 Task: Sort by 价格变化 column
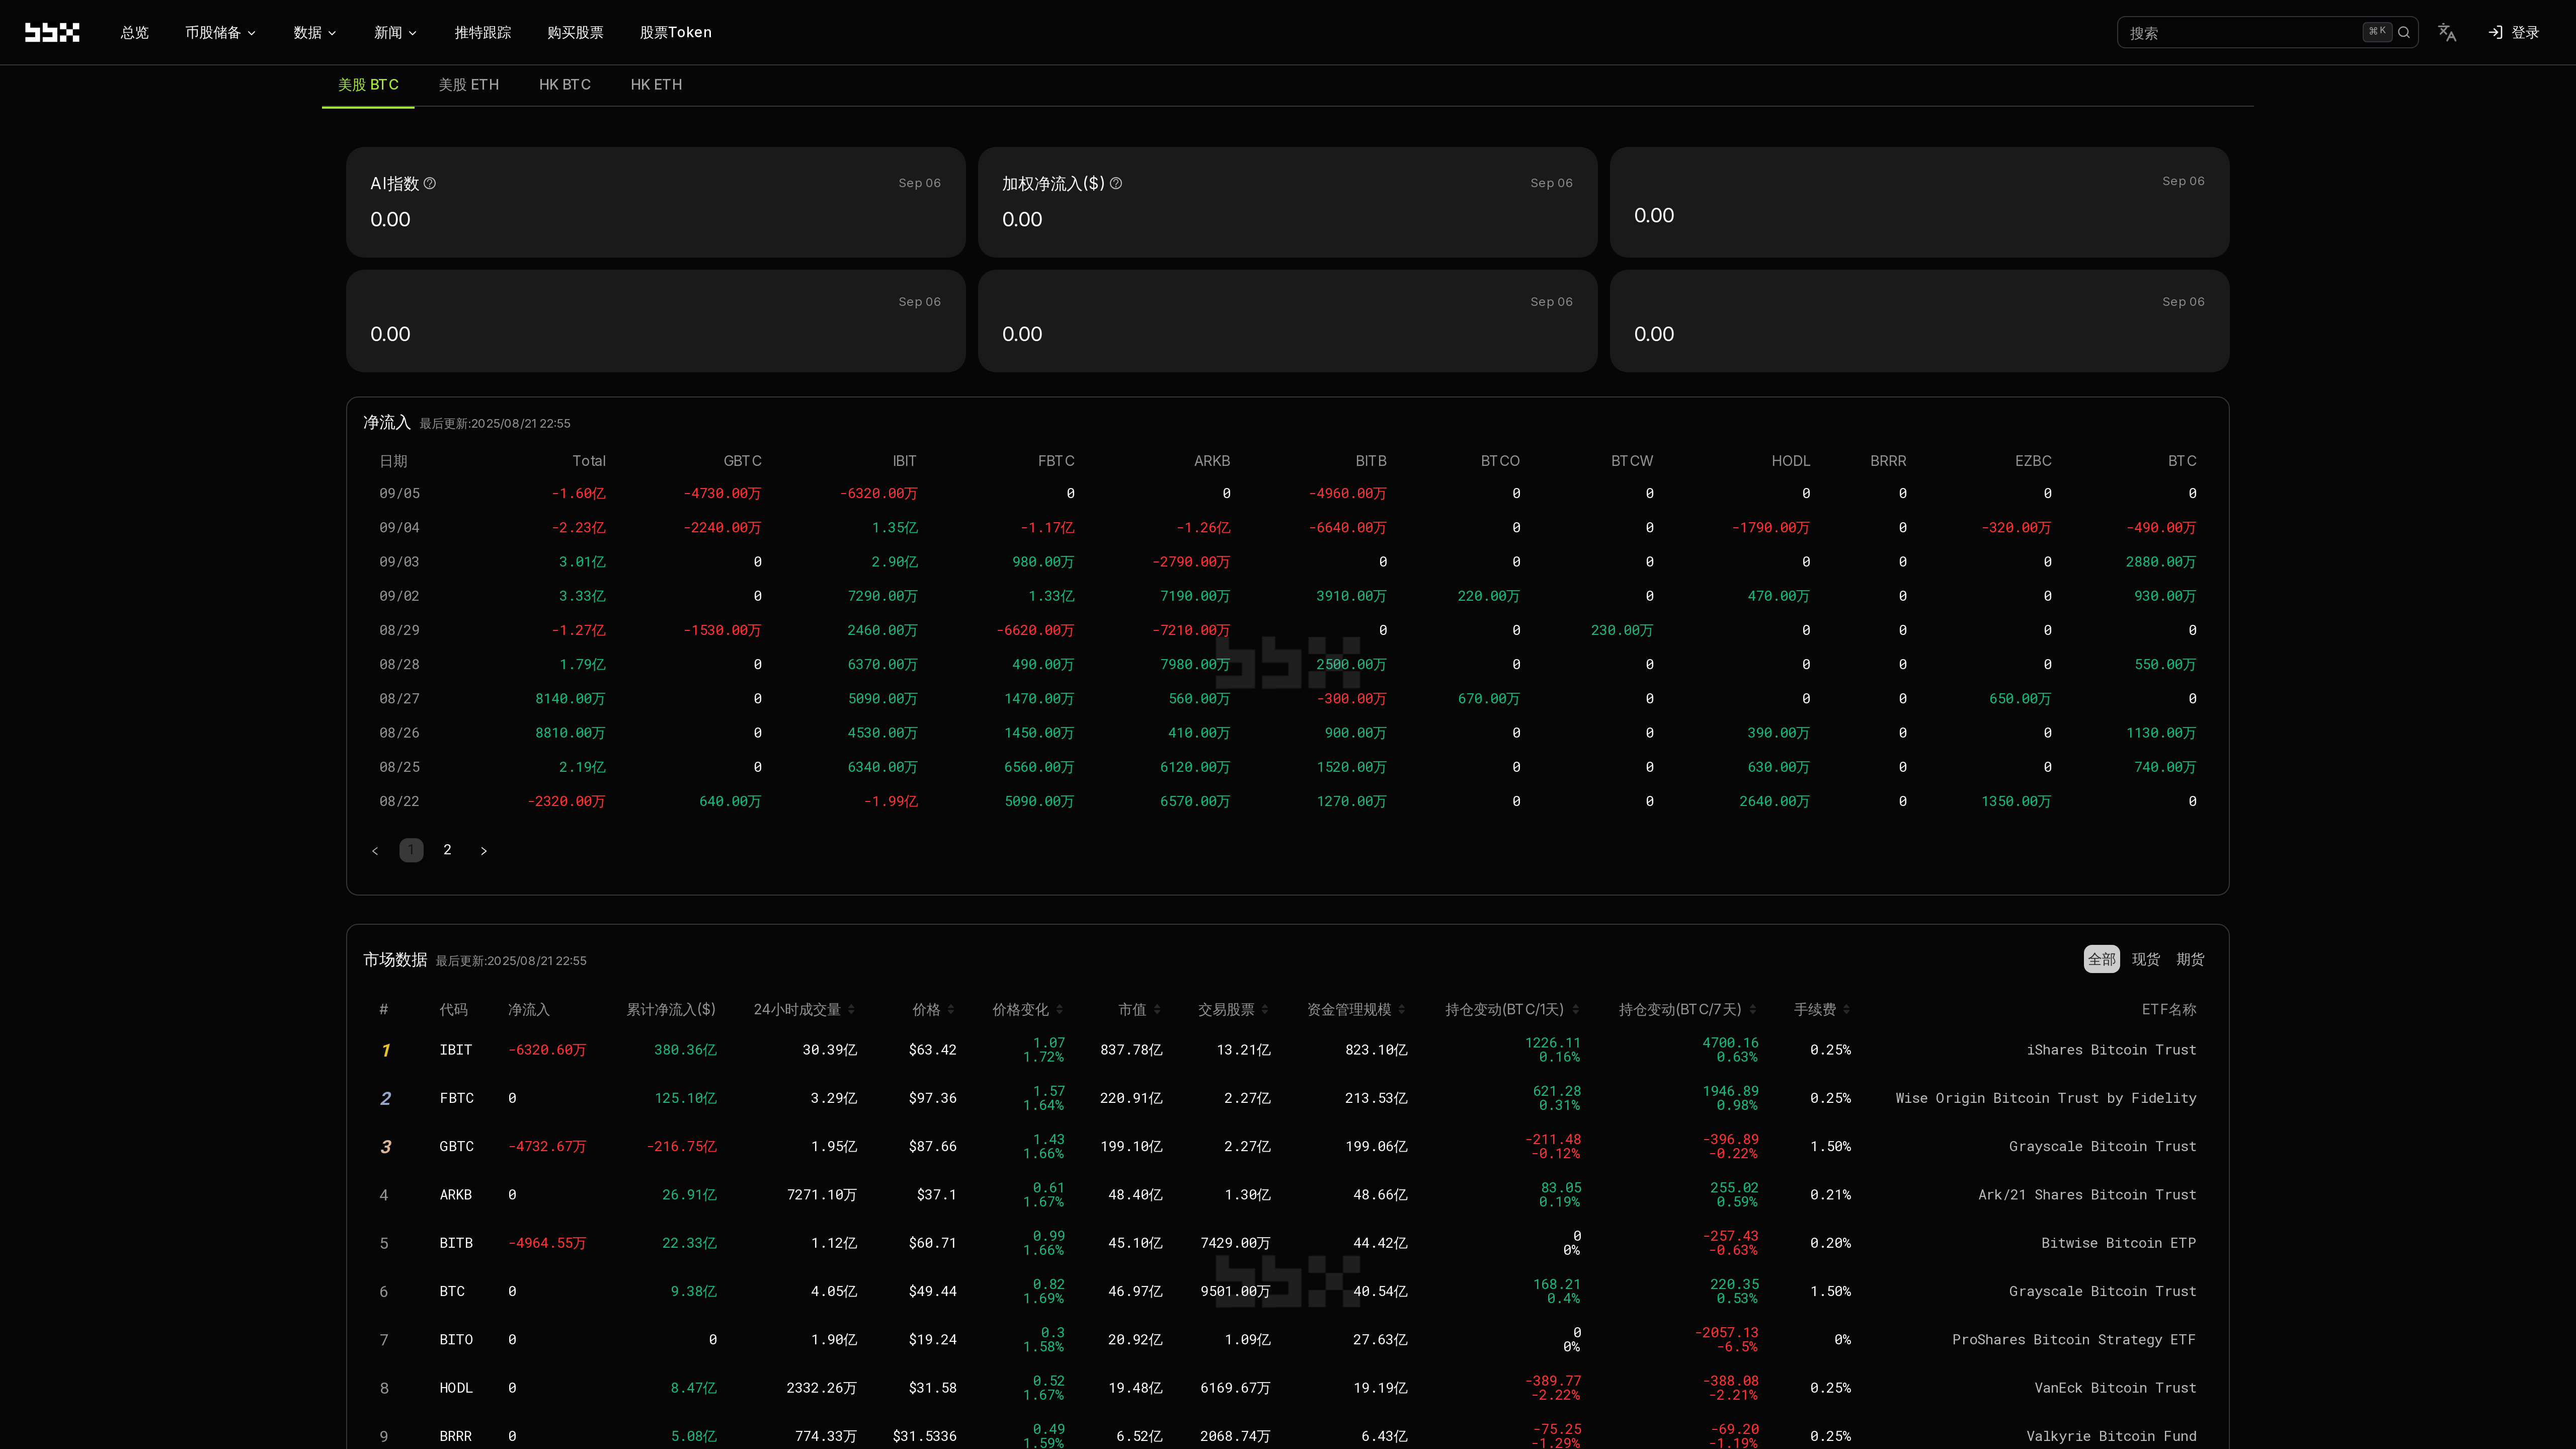pos(1059,1009)
